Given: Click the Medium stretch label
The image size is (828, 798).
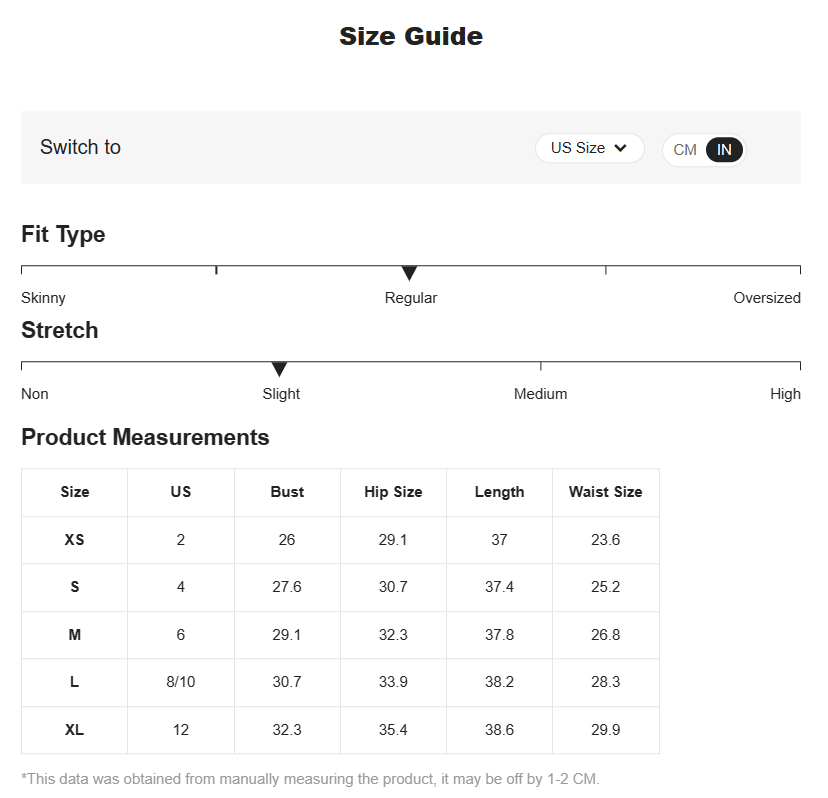Looking at the screenshot, I should click(540, 394).
